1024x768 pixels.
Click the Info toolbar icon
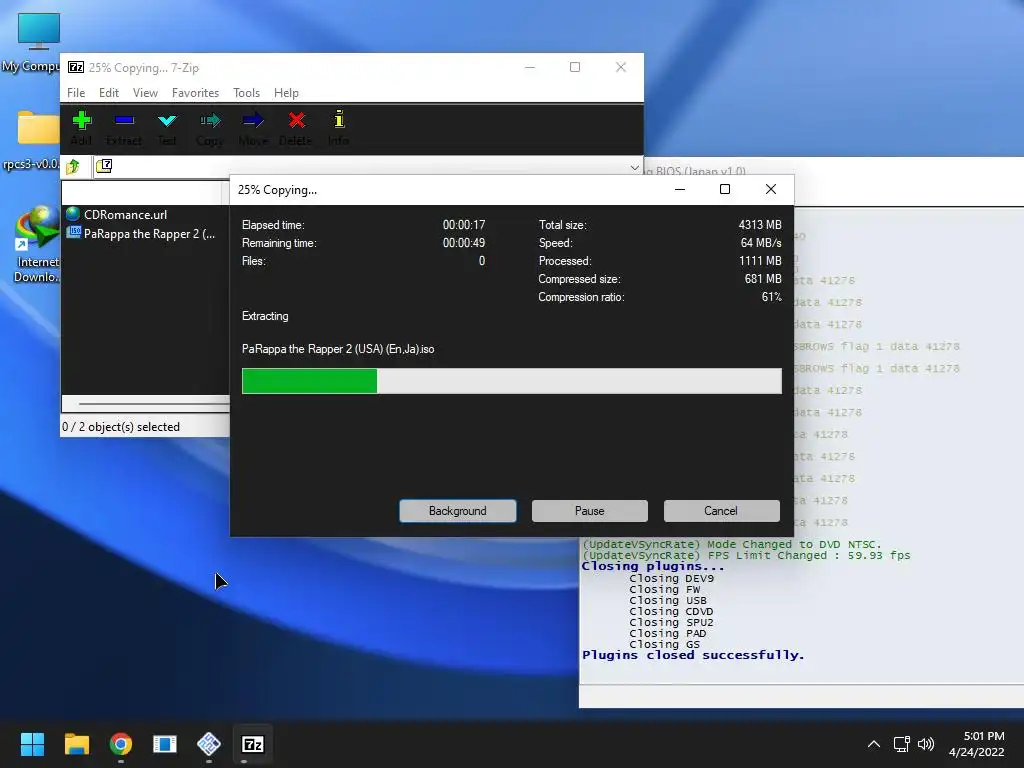pyautogui.click(x=338, y=128)
